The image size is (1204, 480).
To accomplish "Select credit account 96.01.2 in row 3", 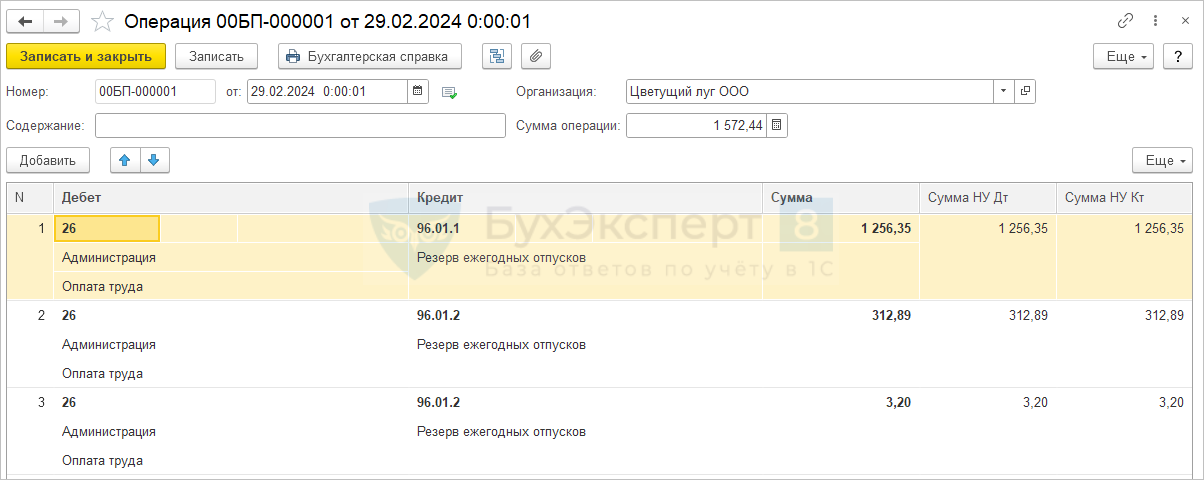I will tap(438, 403).
